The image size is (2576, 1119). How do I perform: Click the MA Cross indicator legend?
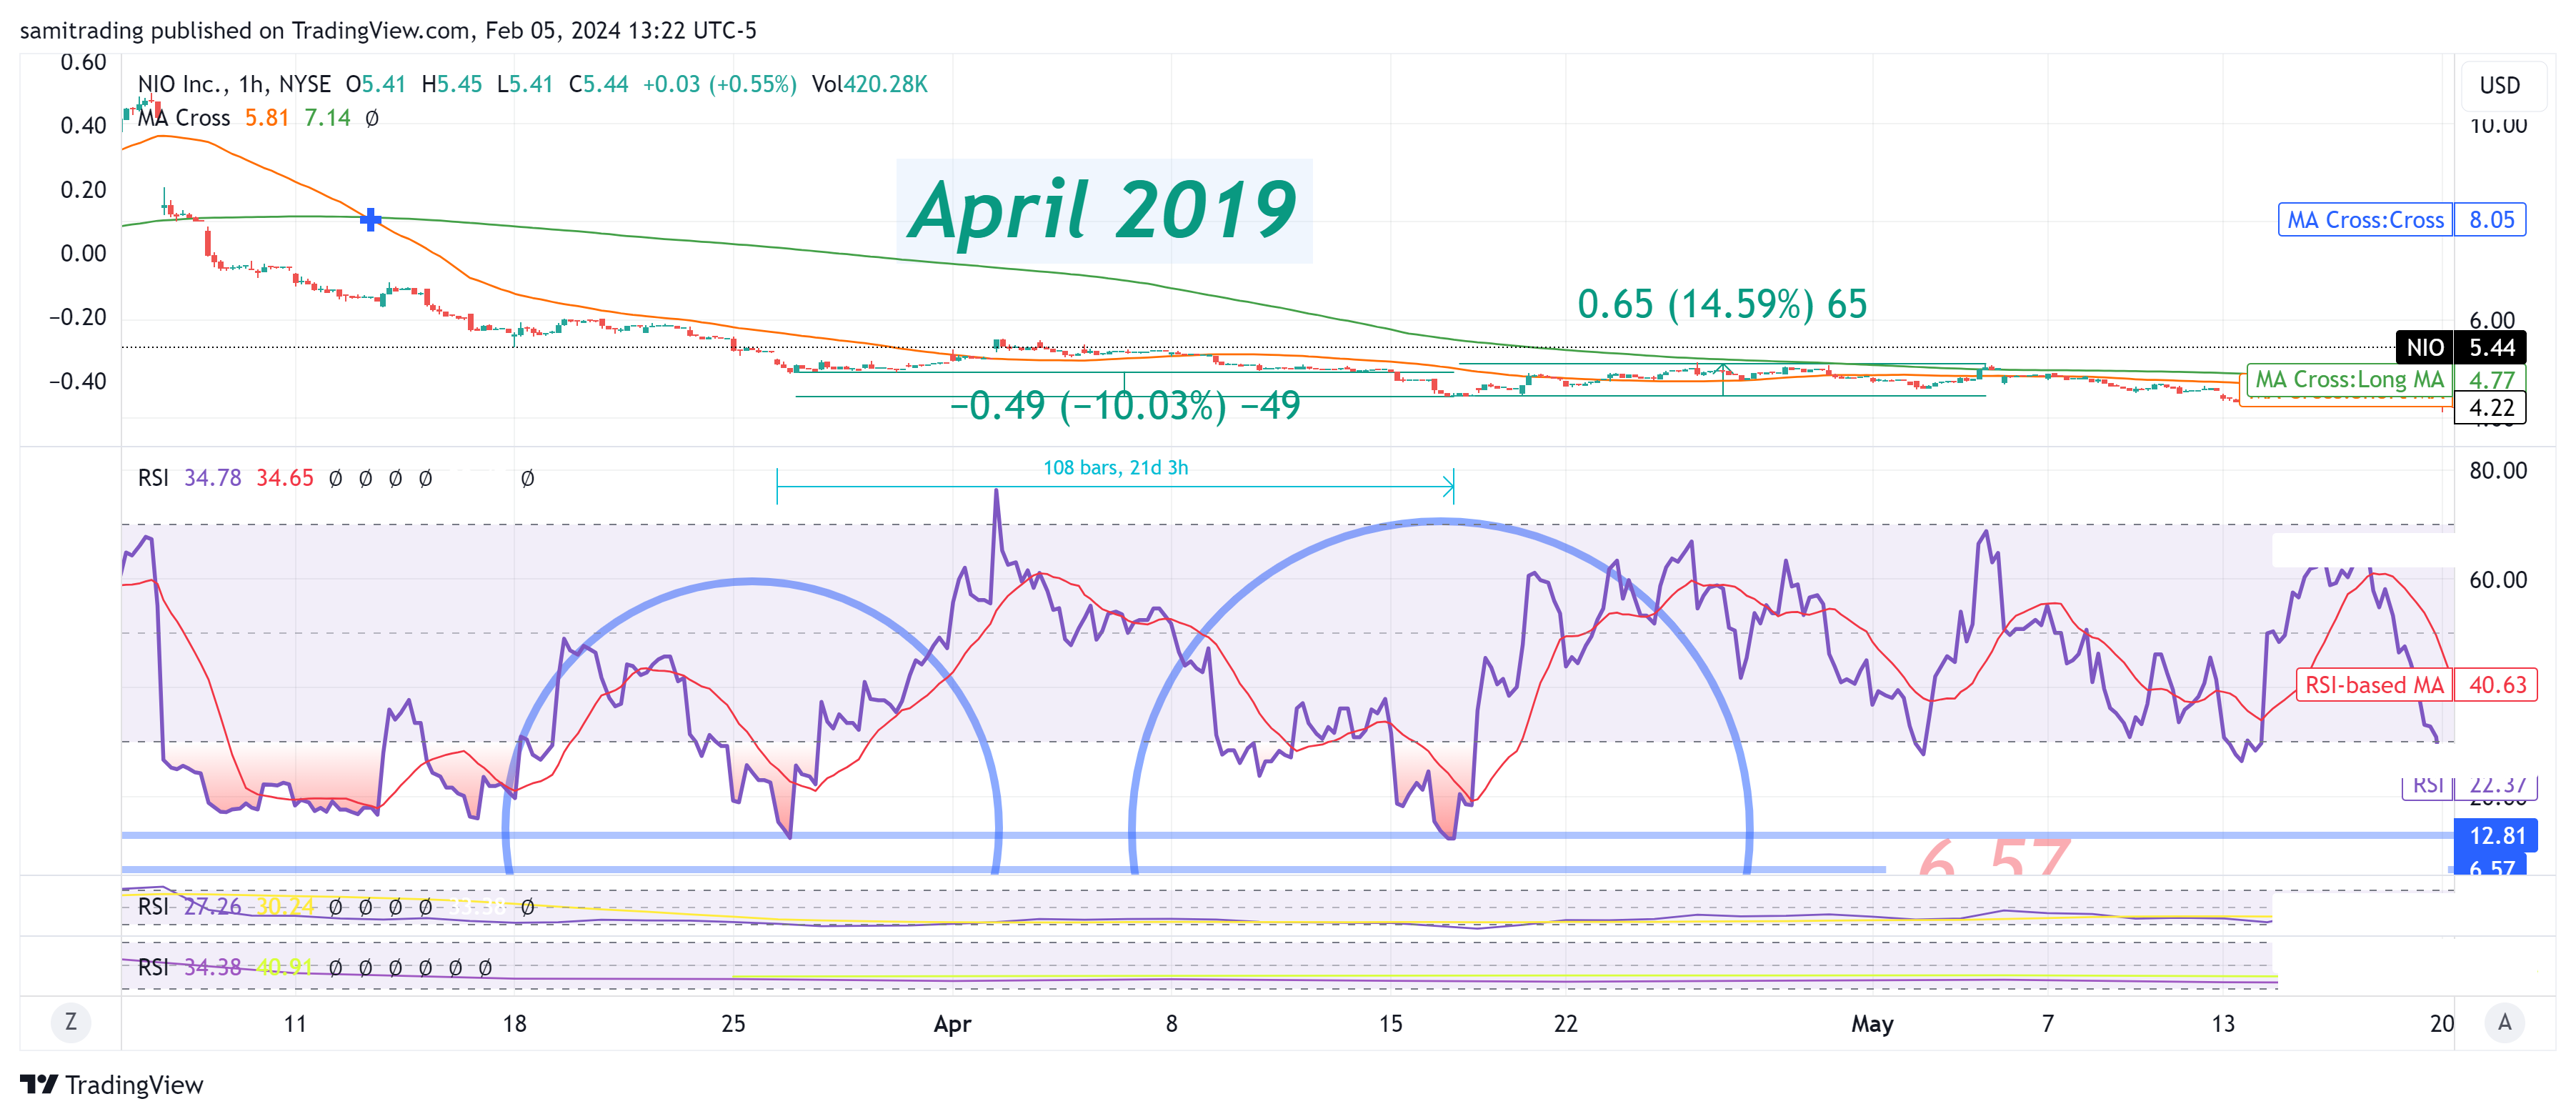click(184, 118)
